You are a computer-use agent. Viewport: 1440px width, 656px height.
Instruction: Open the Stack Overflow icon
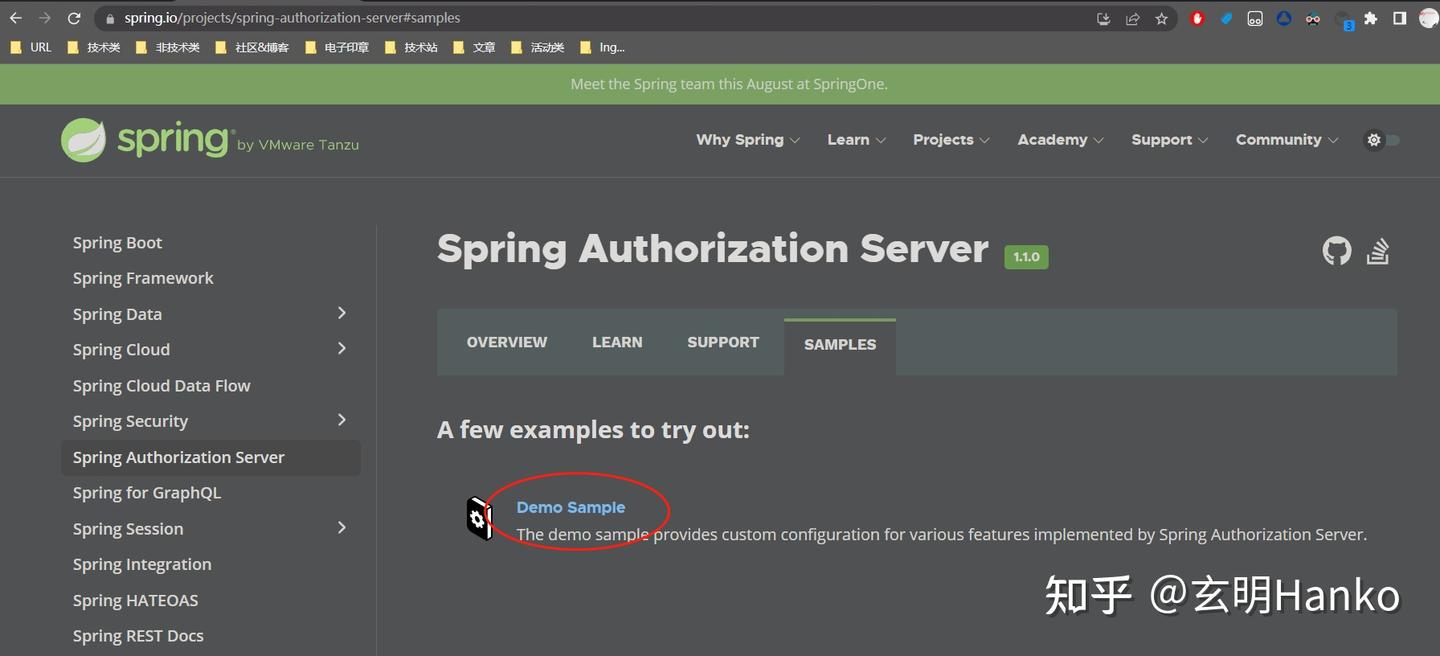point(1378,251)
